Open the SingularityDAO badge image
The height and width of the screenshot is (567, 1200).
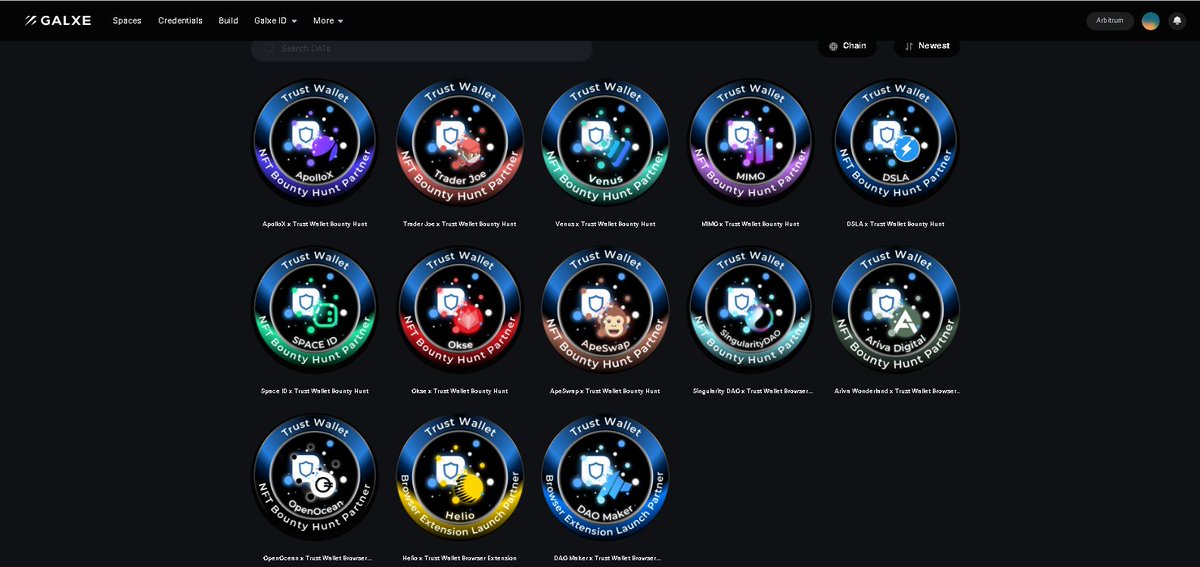tap(750, 310)
